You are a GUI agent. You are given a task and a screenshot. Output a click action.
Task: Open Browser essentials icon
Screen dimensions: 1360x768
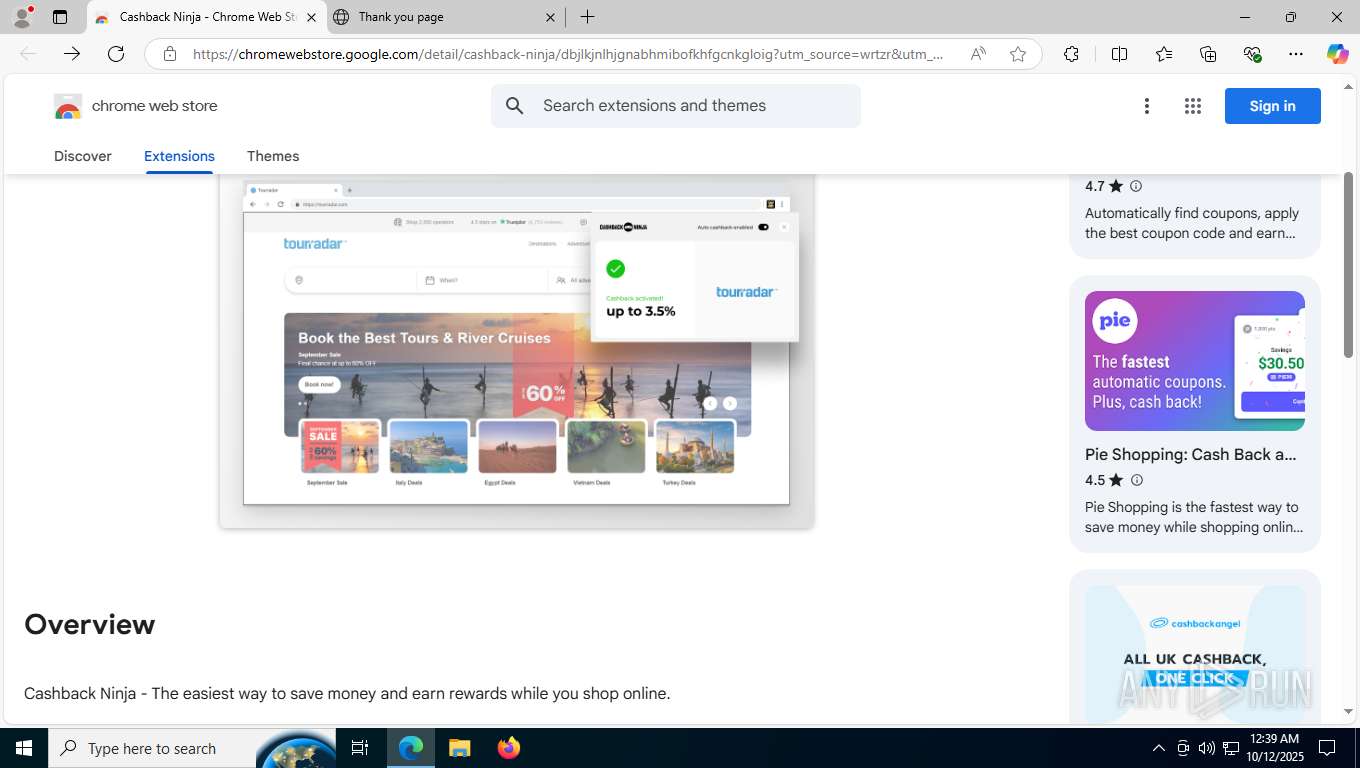[x=1252, y=54]
